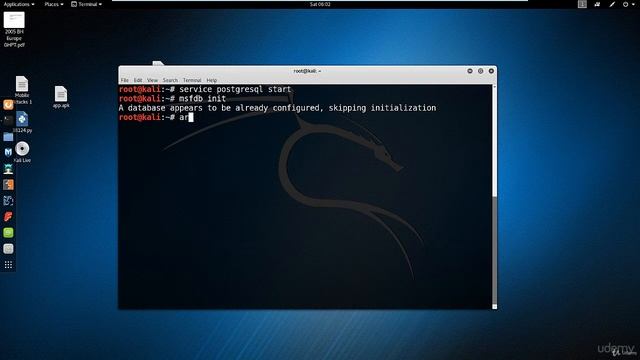Open the View menu in terminal

[x=152, y=80]
